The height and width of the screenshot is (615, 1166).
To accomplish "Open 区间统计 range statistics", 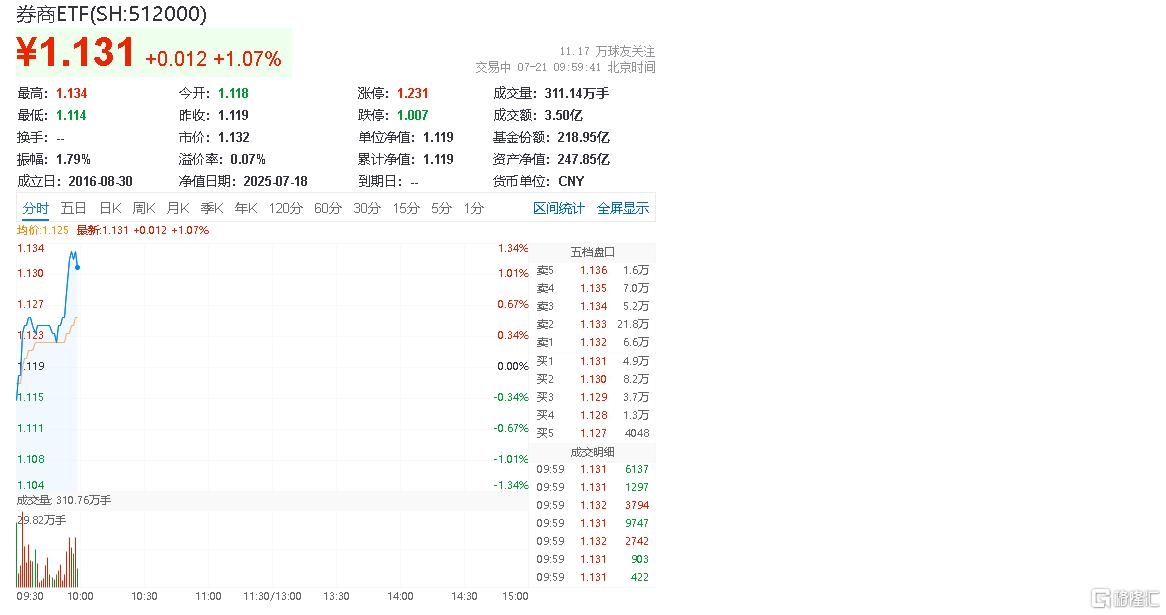I will click(x=558, y=208).
